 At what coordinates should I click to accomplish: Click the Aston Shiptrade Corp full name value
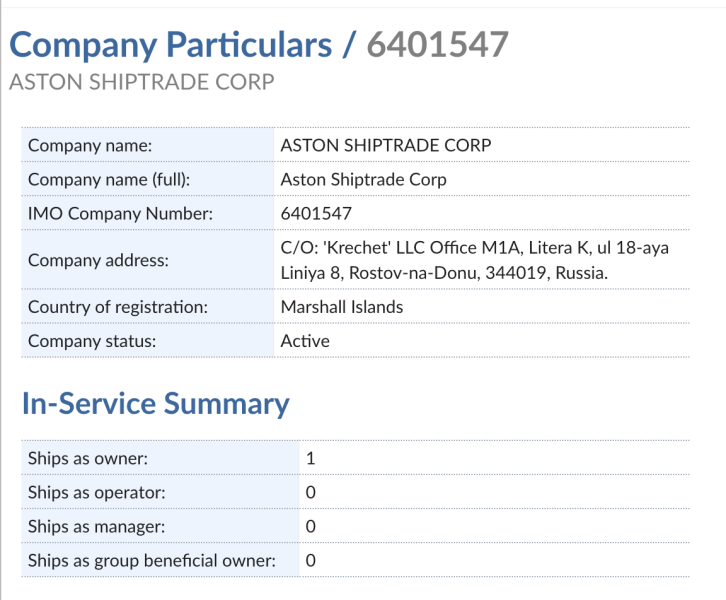[363, 180]
